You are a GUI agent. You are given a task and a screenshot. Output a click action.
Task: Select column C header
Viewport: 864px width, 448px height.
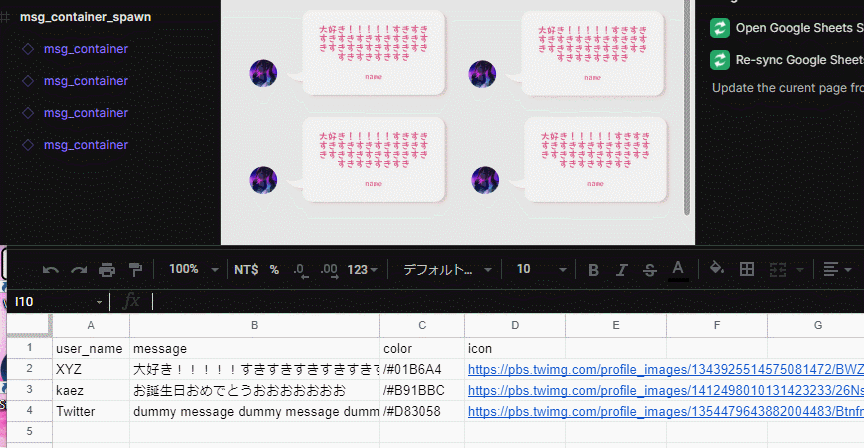422,325
